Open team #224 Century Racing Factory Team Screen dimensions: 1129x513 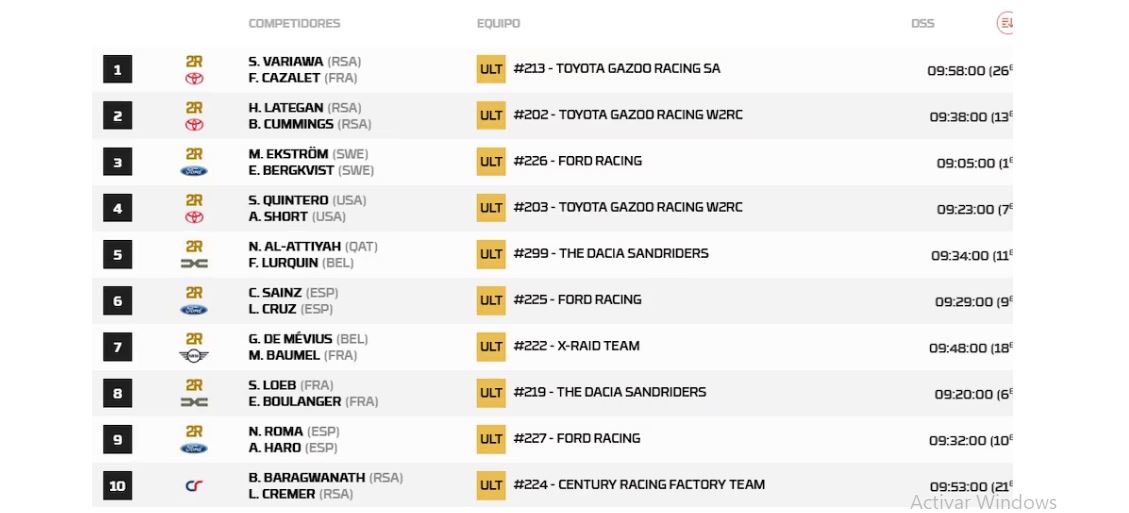[639, 485]
